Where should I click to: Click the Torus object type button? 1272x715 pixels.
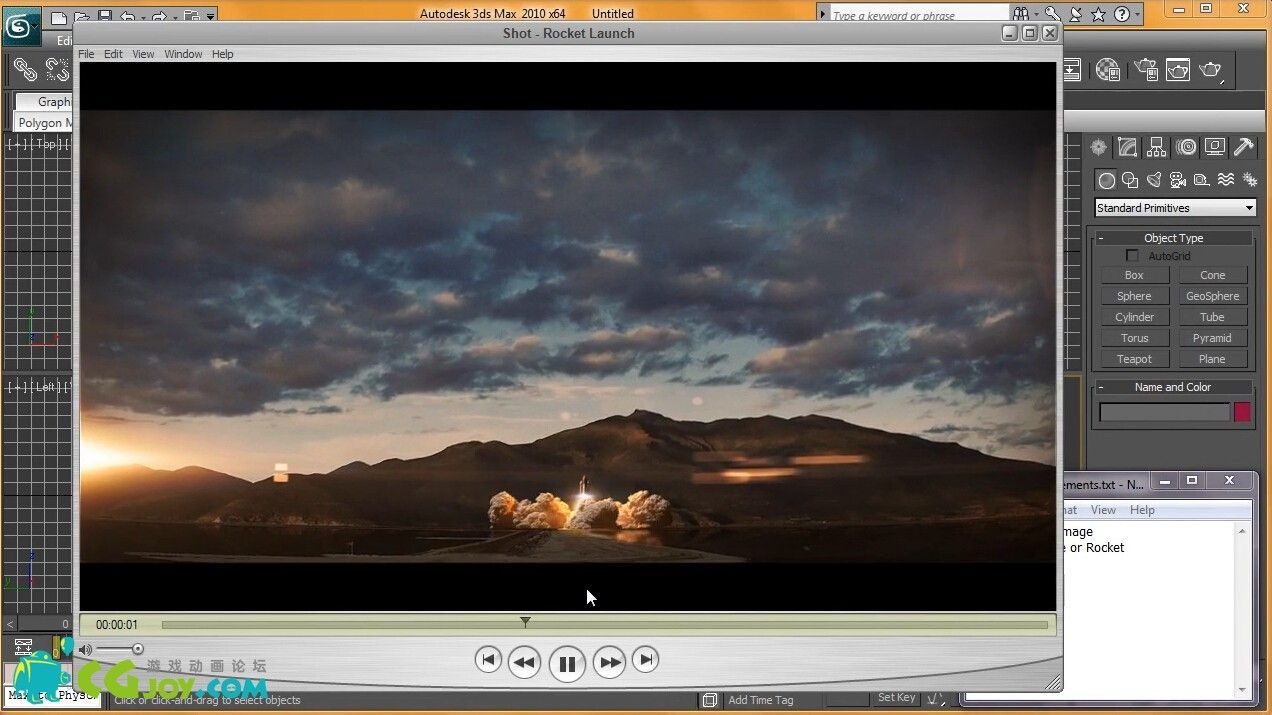(x=1134, y=338)
